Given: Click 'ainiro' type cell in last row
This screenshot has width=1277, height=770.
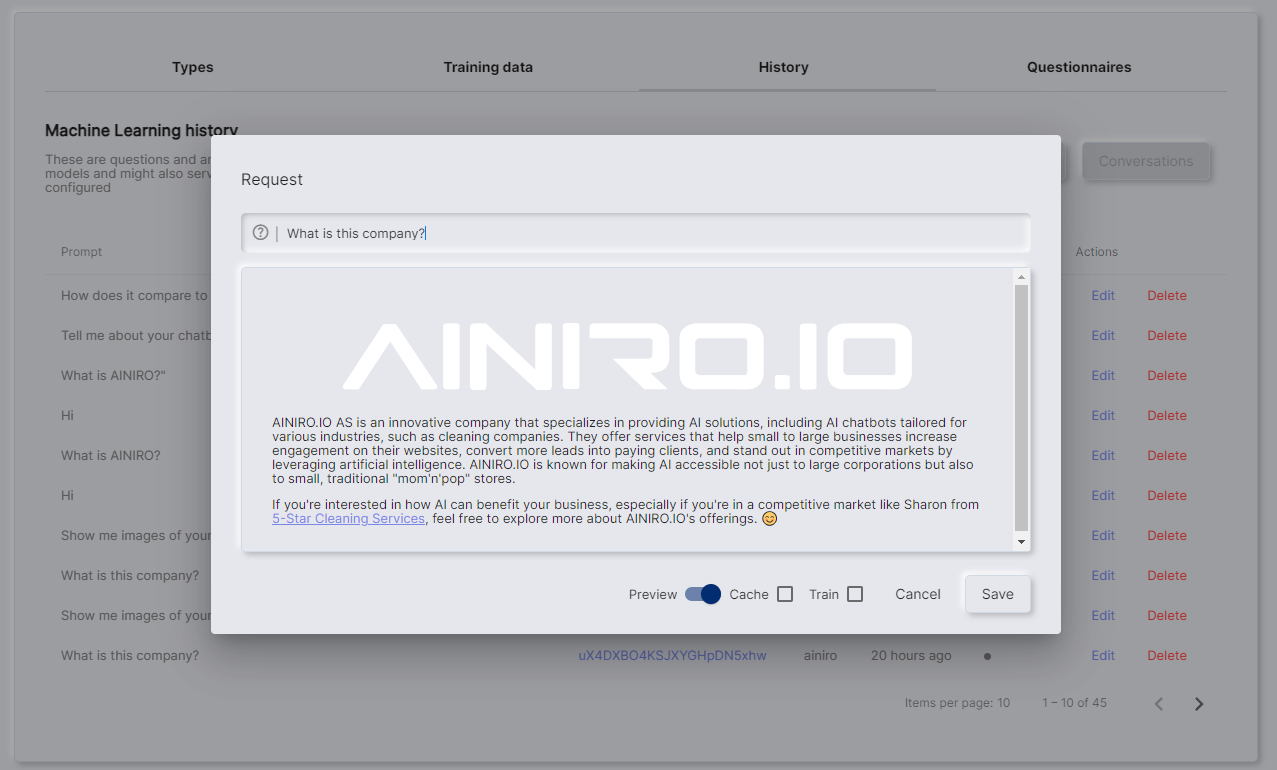Looking at the screenshot, I should [x=820, y=656].
